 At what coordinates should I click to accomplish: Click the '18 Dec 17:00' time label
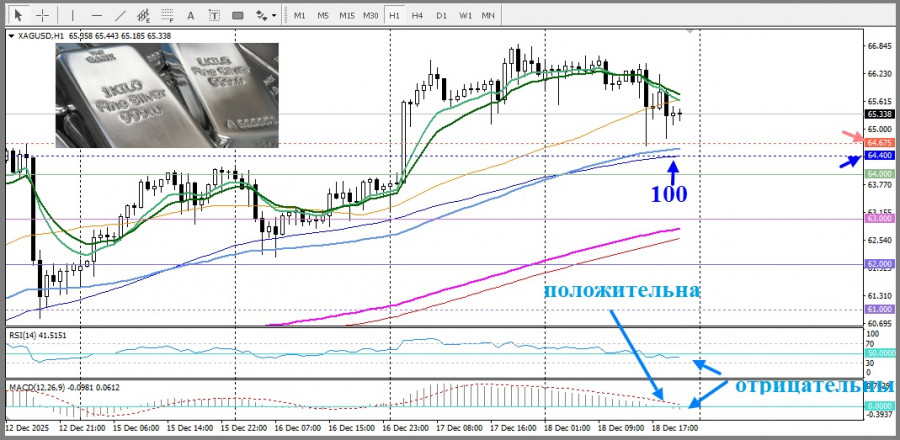(x=675, y=428)
